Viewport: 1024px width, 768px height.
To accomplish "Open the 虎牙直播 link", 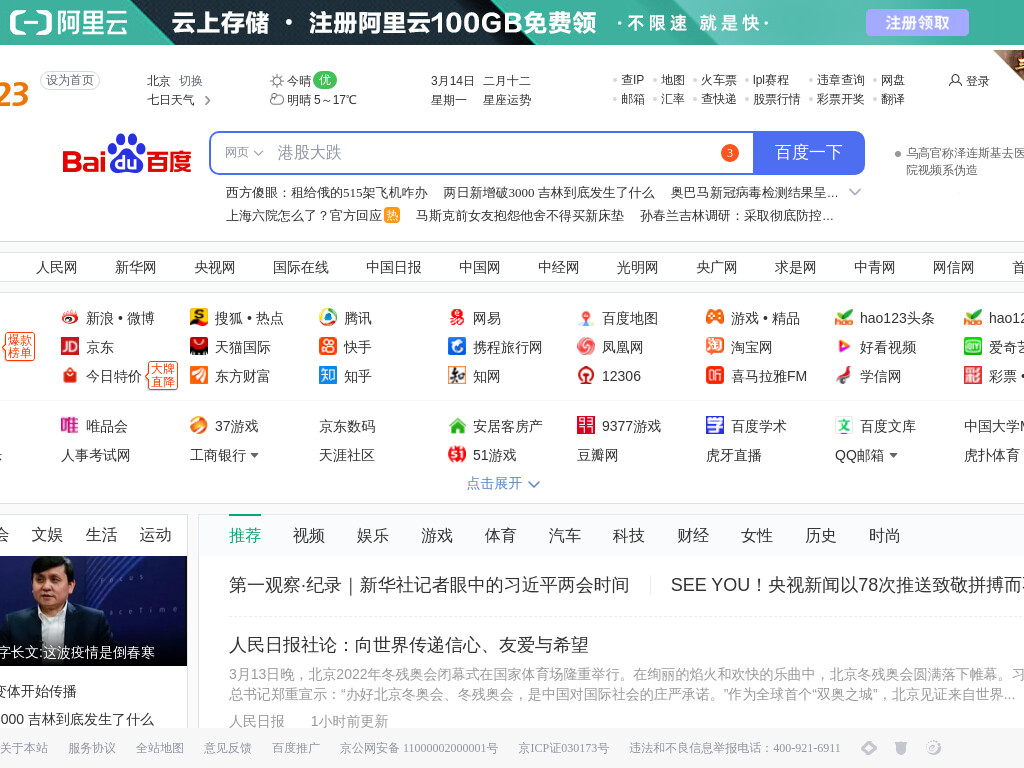I will click(733, 455).
